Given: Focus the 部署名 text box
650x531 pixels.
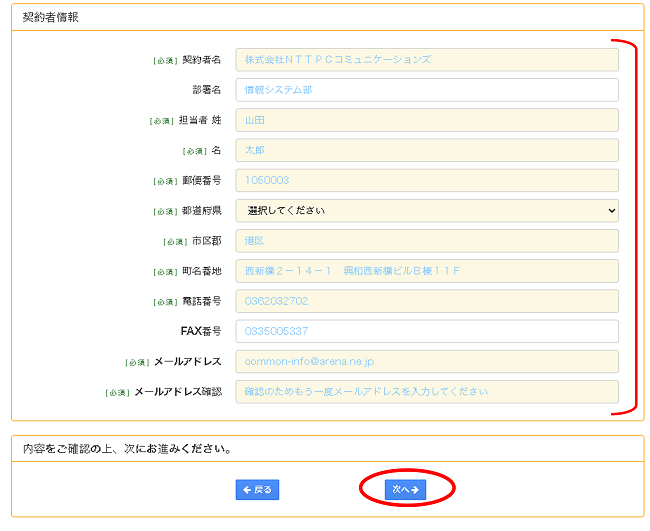Looking at the screenshot, I should click(x=427, y=90).
